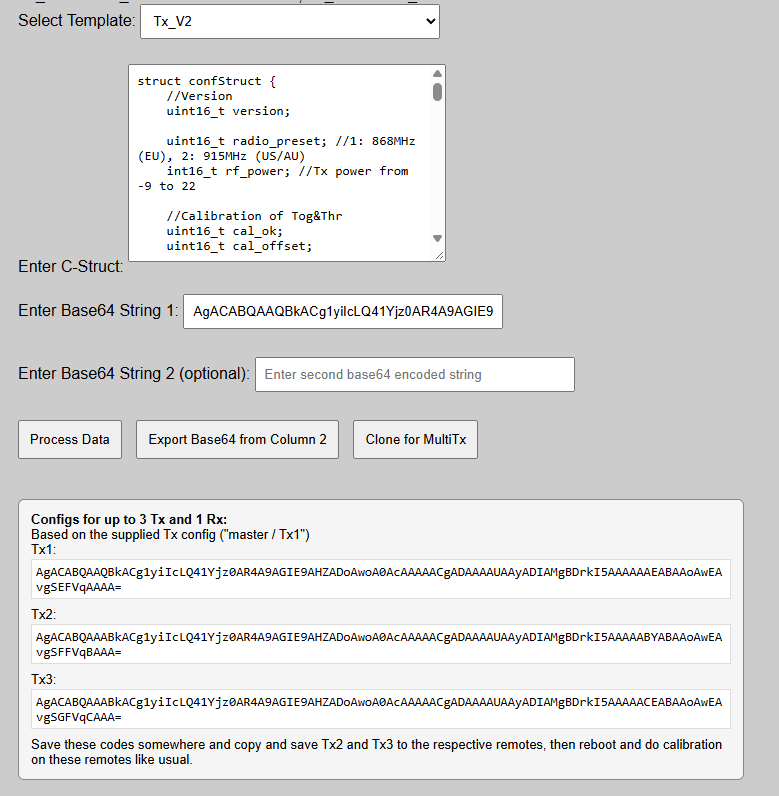
Task: Click the 'uint16_t cal_ok;' line
Action: click(225, 231)
